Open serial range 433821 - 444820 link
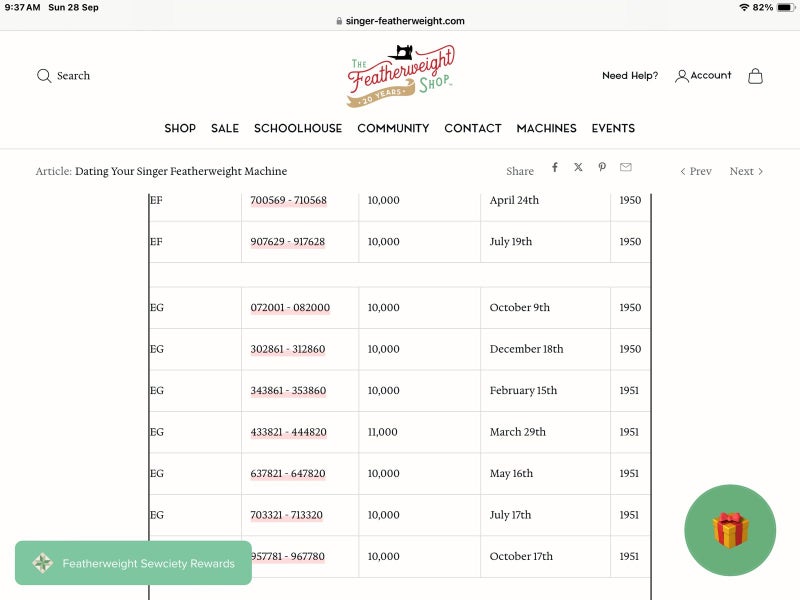 tap(288, 432)
